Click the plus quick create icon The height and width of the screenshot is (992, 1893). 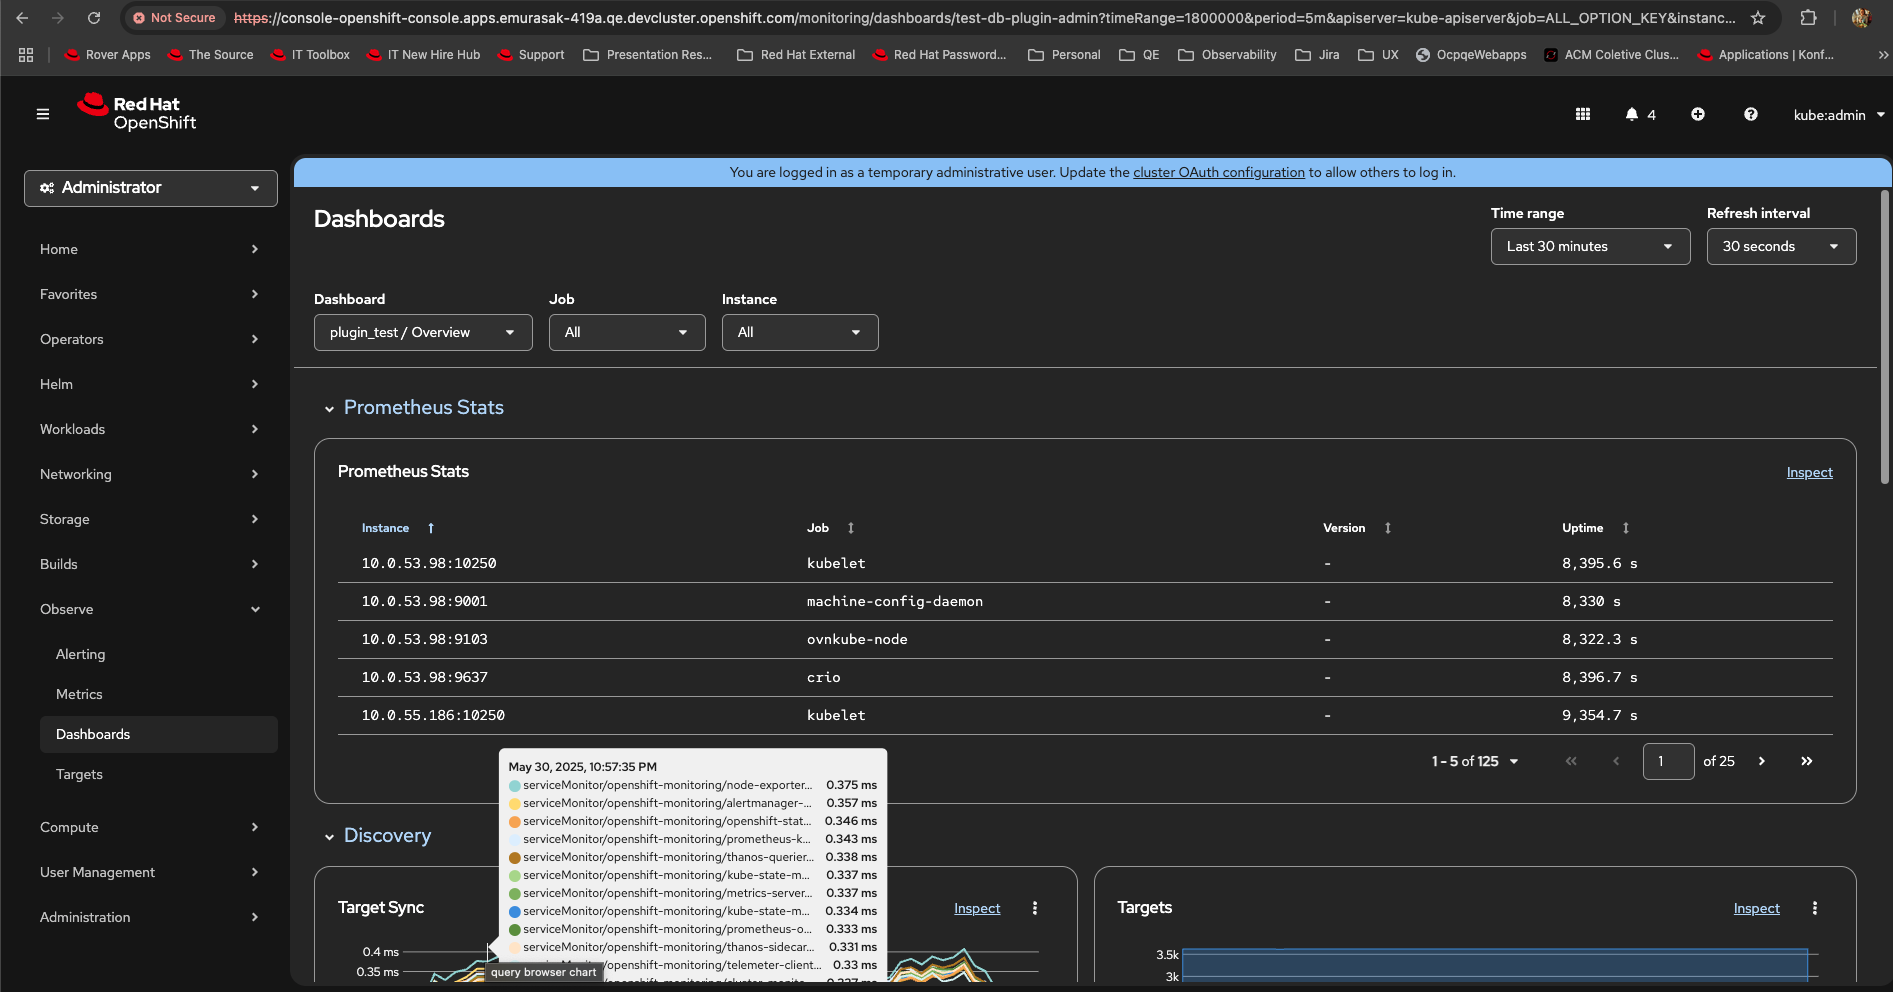click(x=1698, y=115)
